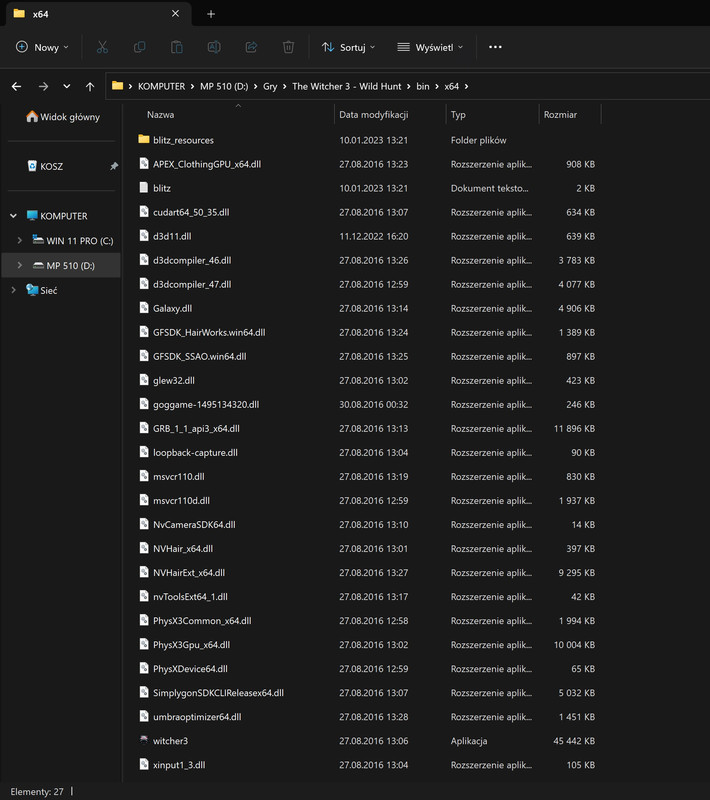This screenshot has width=710, height=800.
Task: Click the Paste clipboard icon
Action: pyautogui.click(x=176, y=47)
